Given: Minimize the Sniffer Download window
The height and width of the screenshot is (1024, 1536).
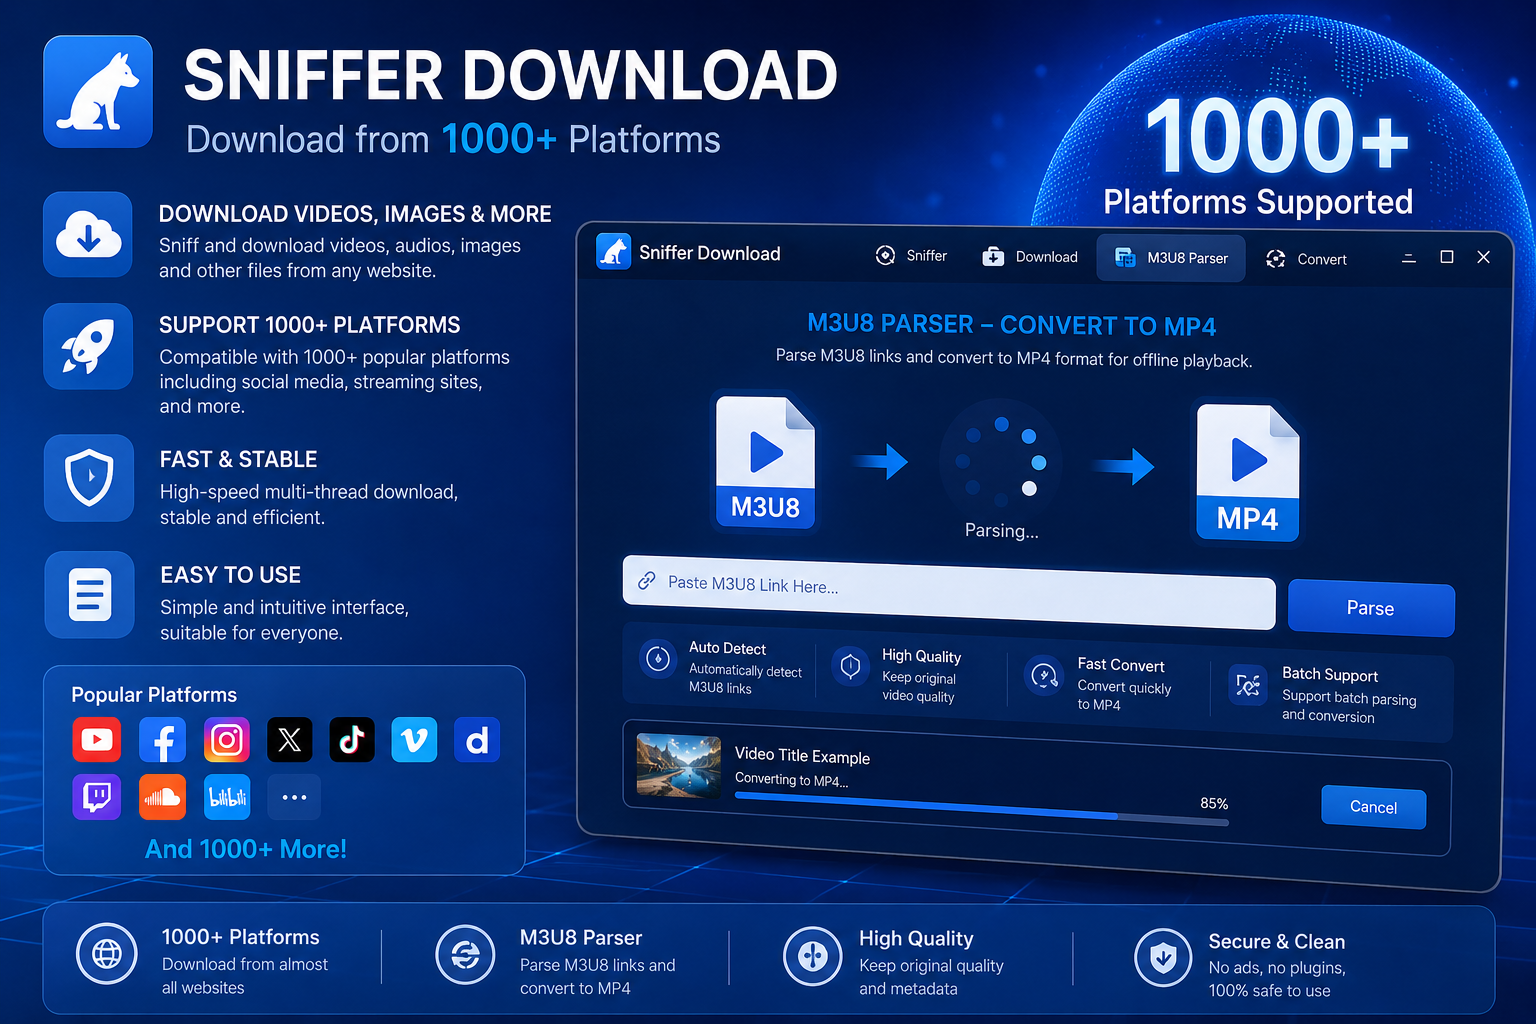Looking at the screenshot, I should tap(1409, 258).
